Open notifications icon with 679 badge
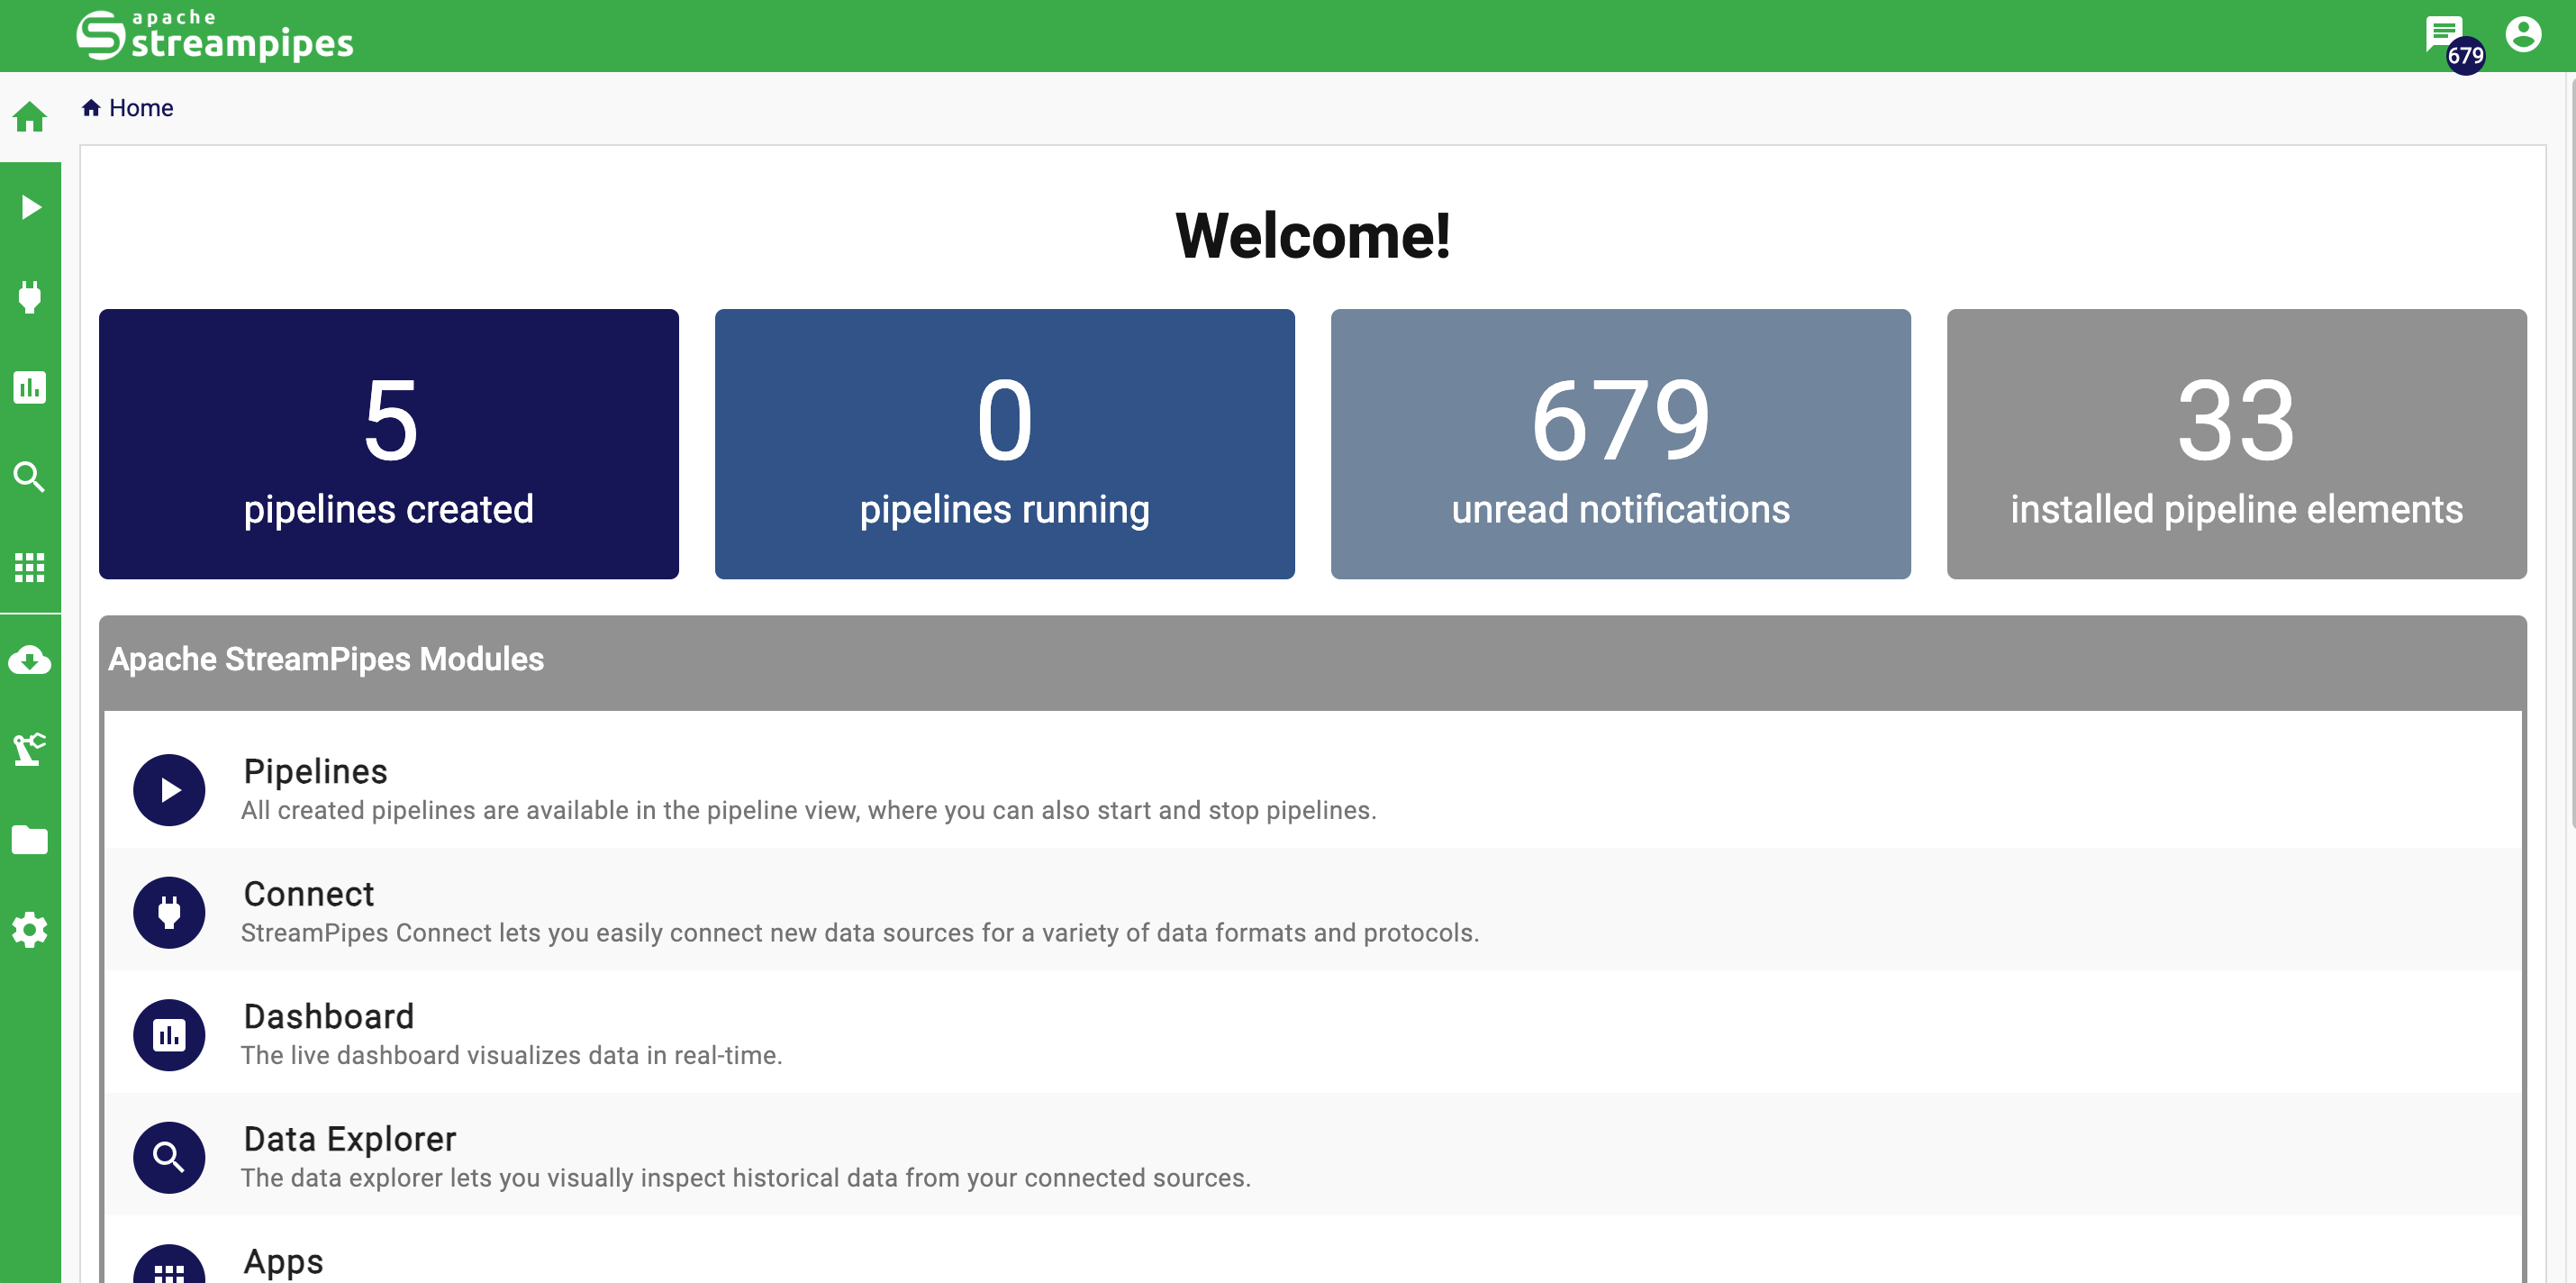The width and height of the screenshot is (2576, 1283). 2443,35
